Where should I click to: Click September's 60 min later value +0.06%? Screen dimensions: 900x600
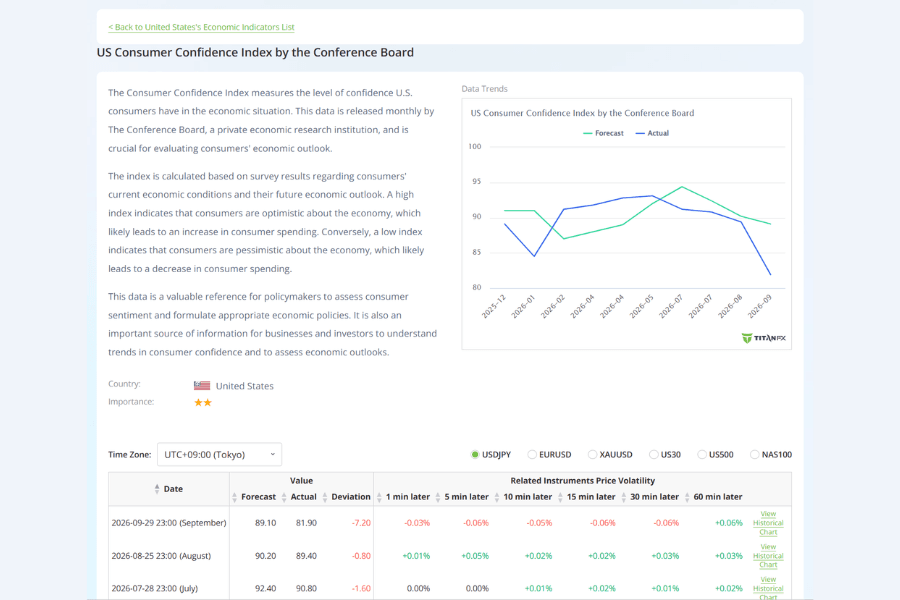[729, 523]
